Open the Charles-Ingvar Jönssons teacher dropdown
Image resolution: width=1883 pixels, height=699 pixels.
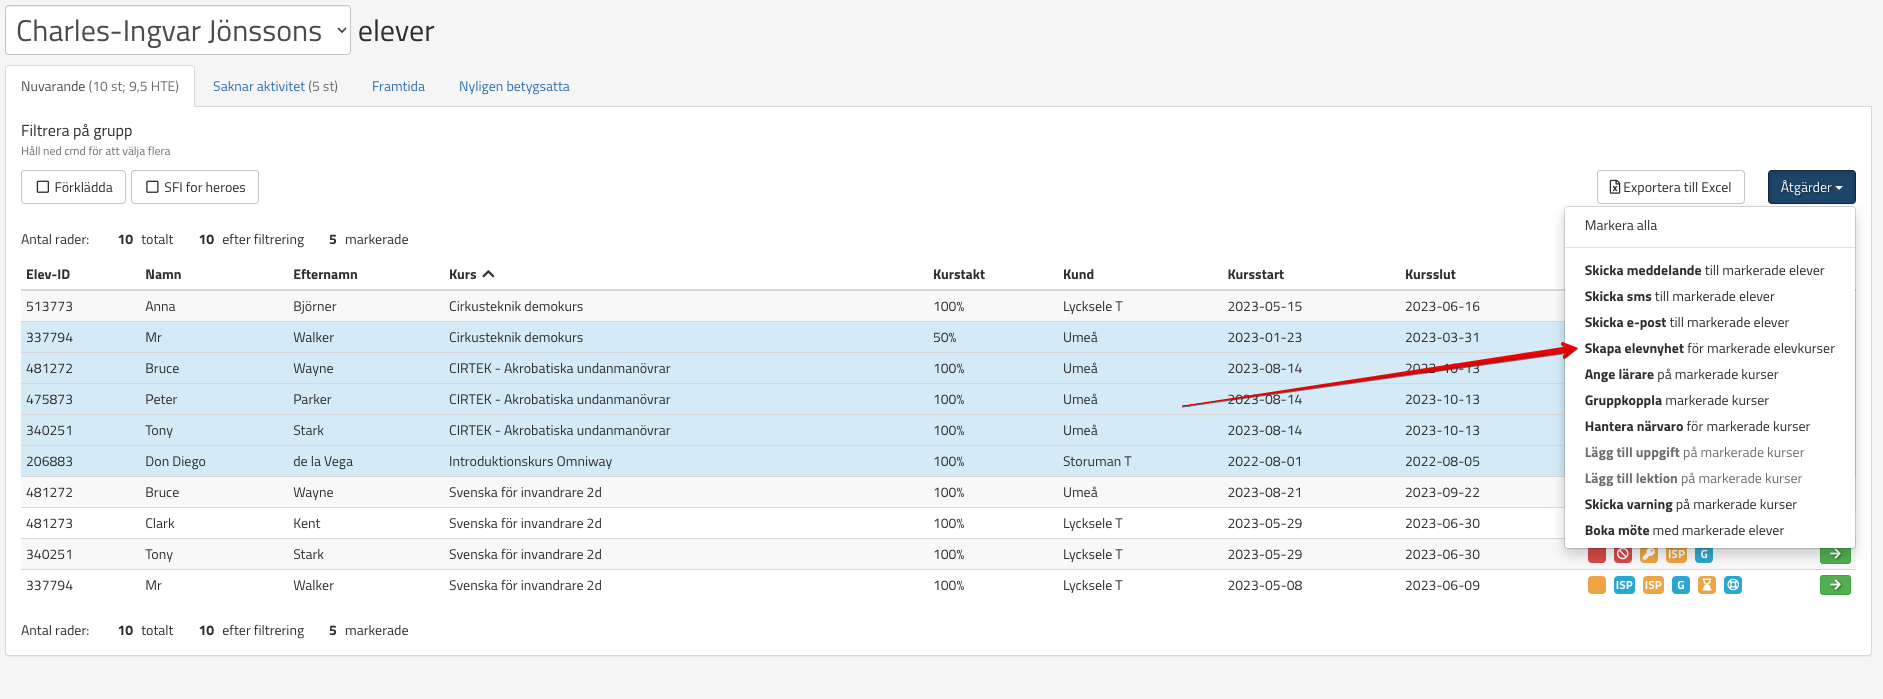178,31
